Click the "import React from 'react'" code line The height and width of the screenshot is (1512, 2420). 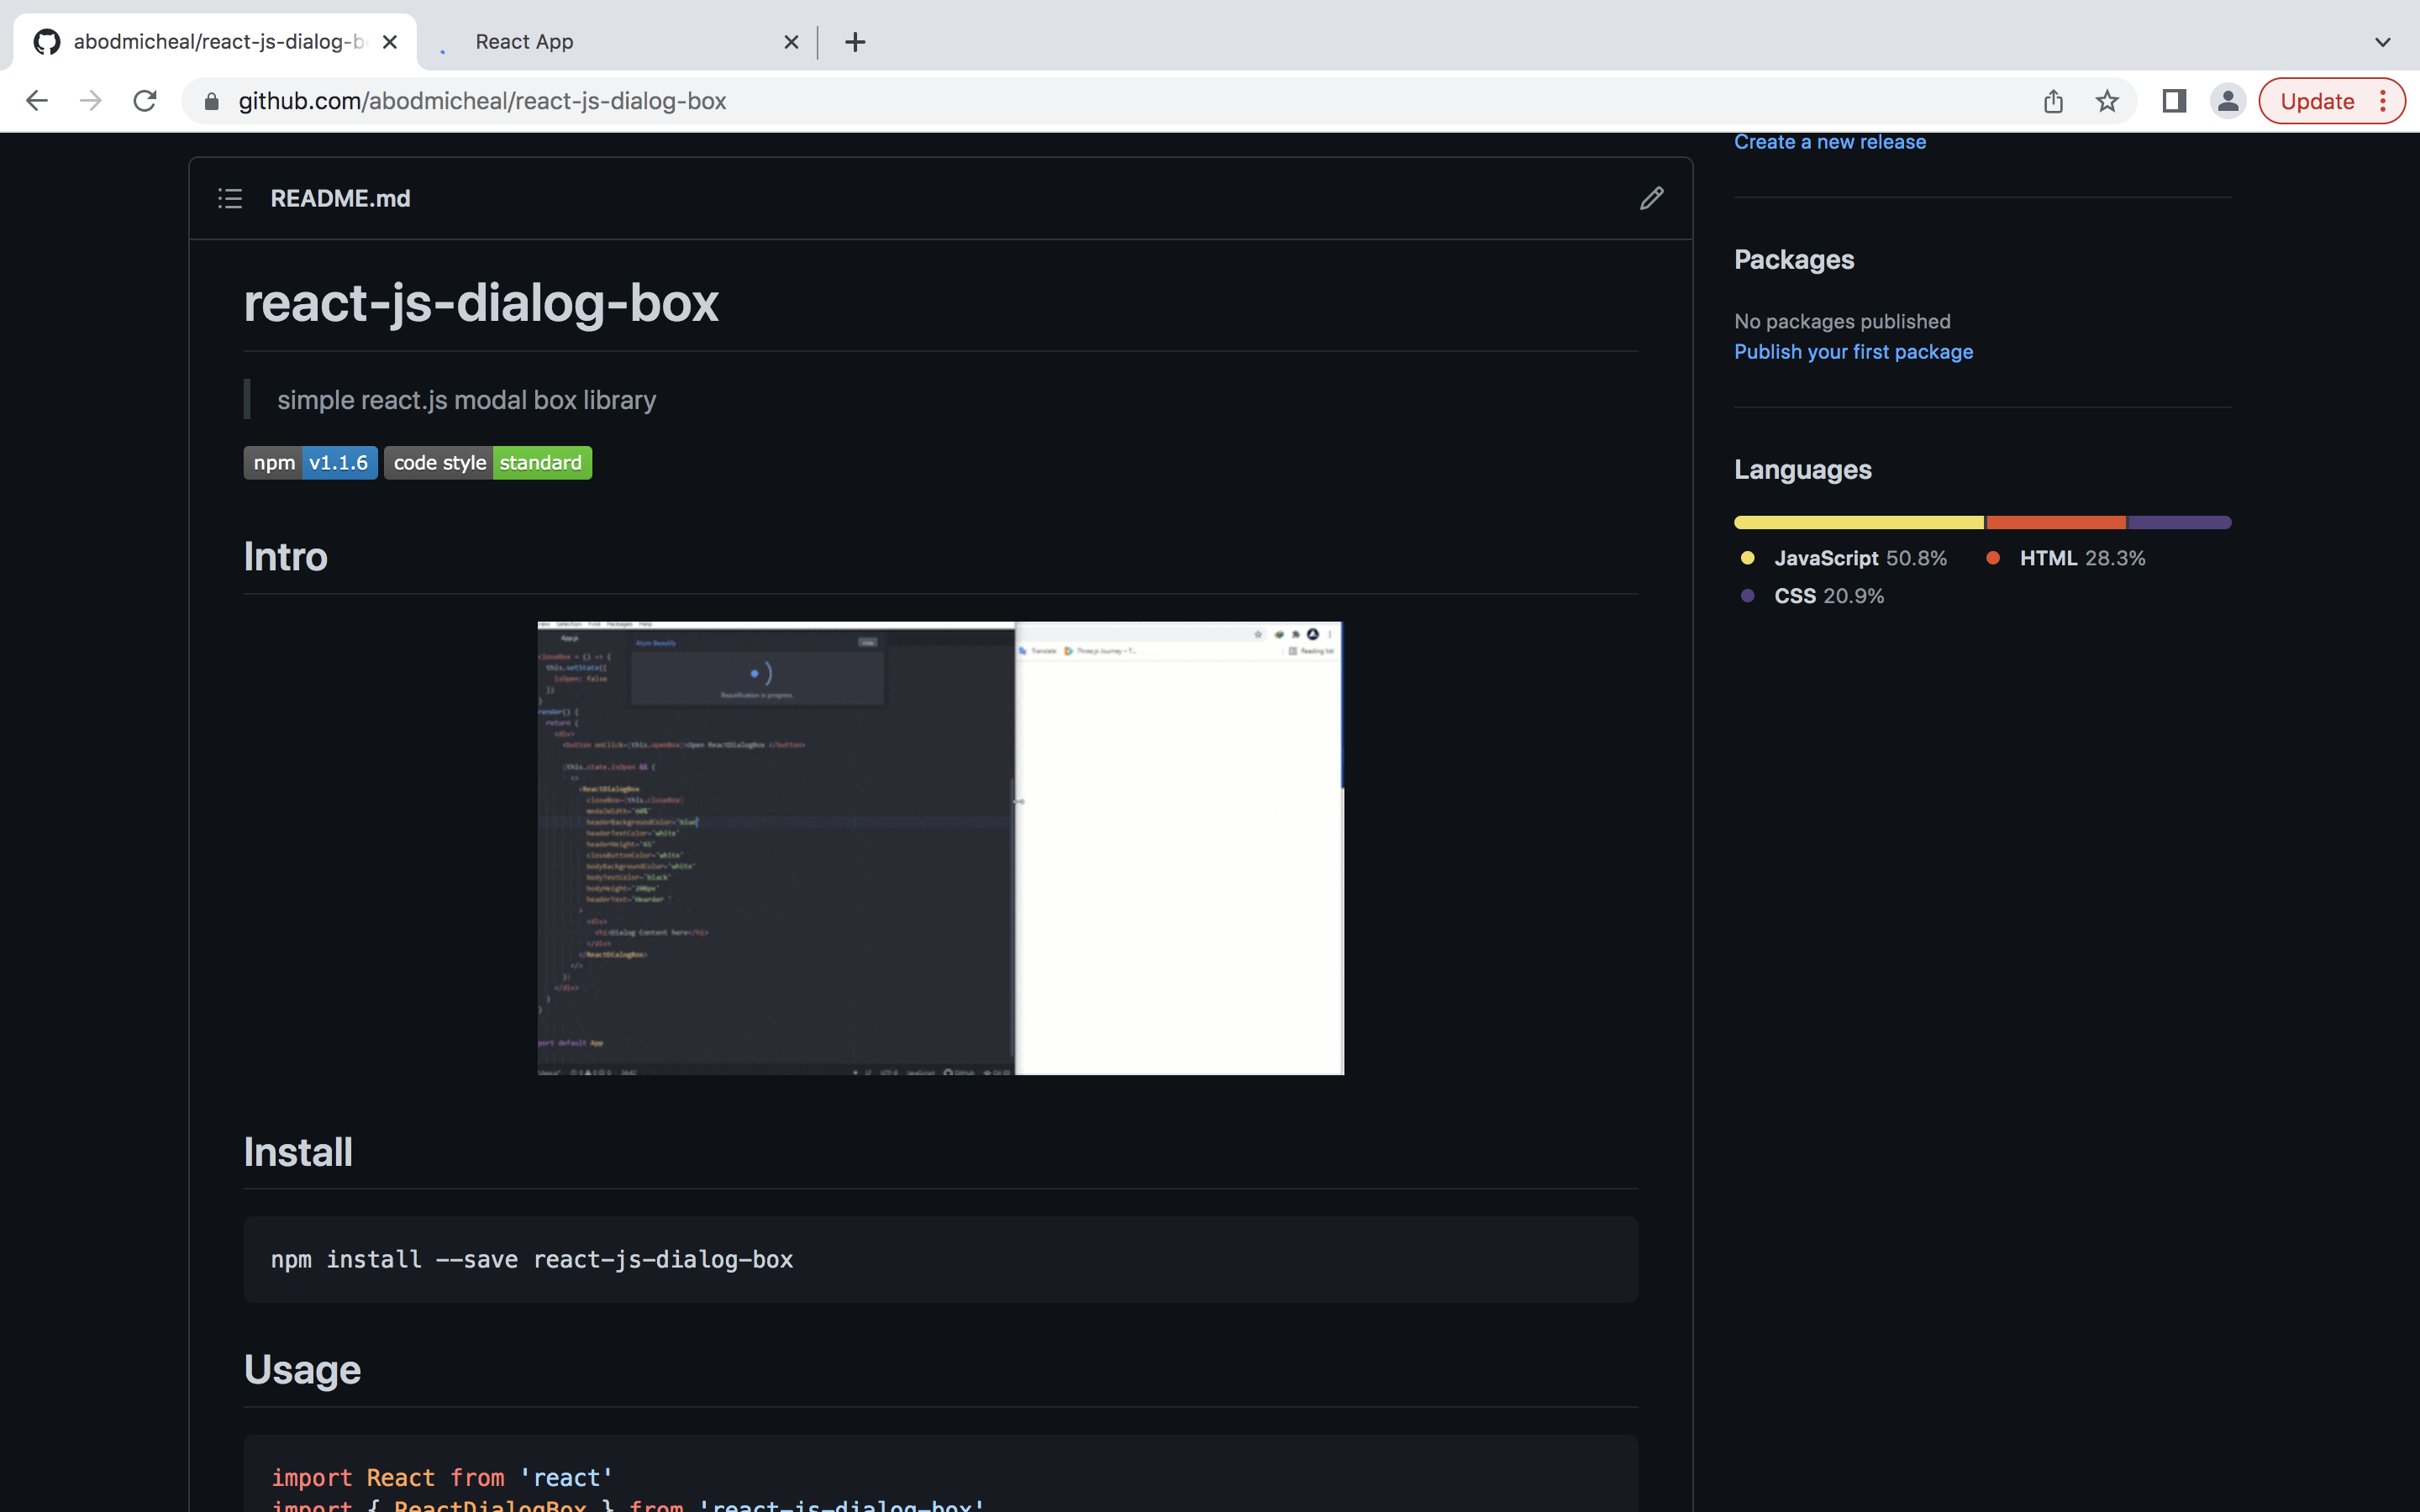(x=441, y=1477)
